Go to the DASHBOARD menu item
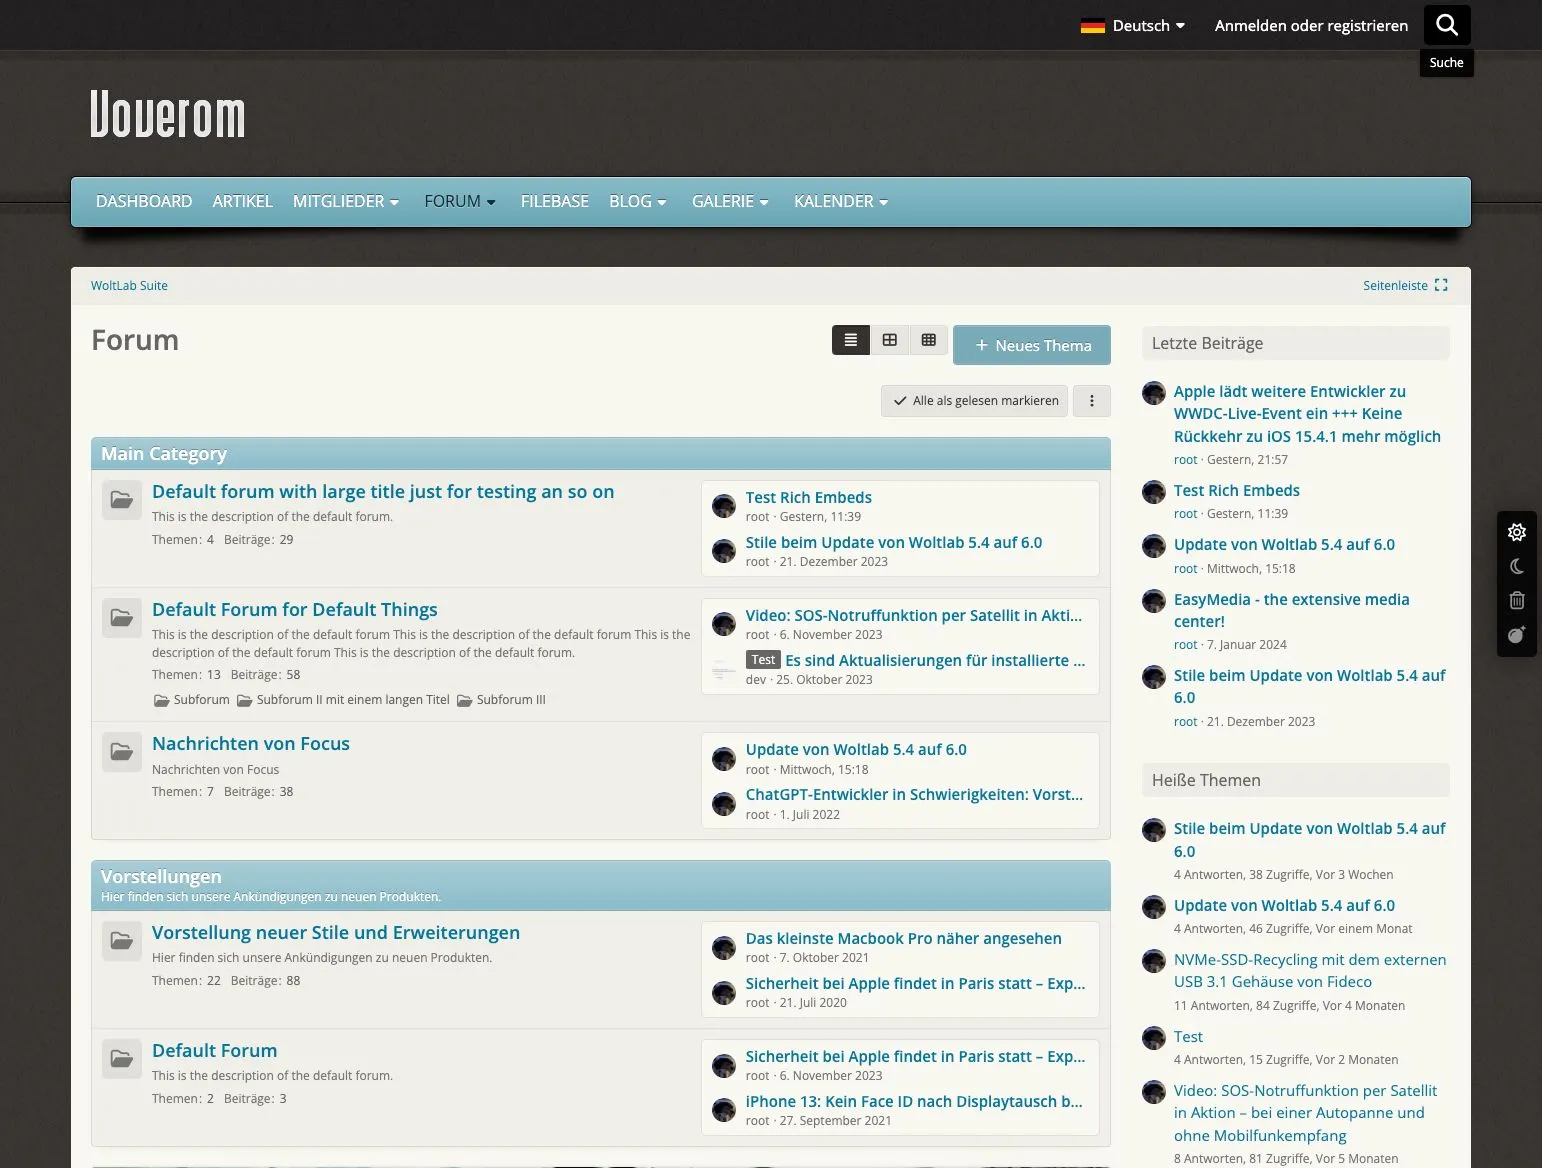This screenshot has width=1542, height=1168. [x=144, y=202]
